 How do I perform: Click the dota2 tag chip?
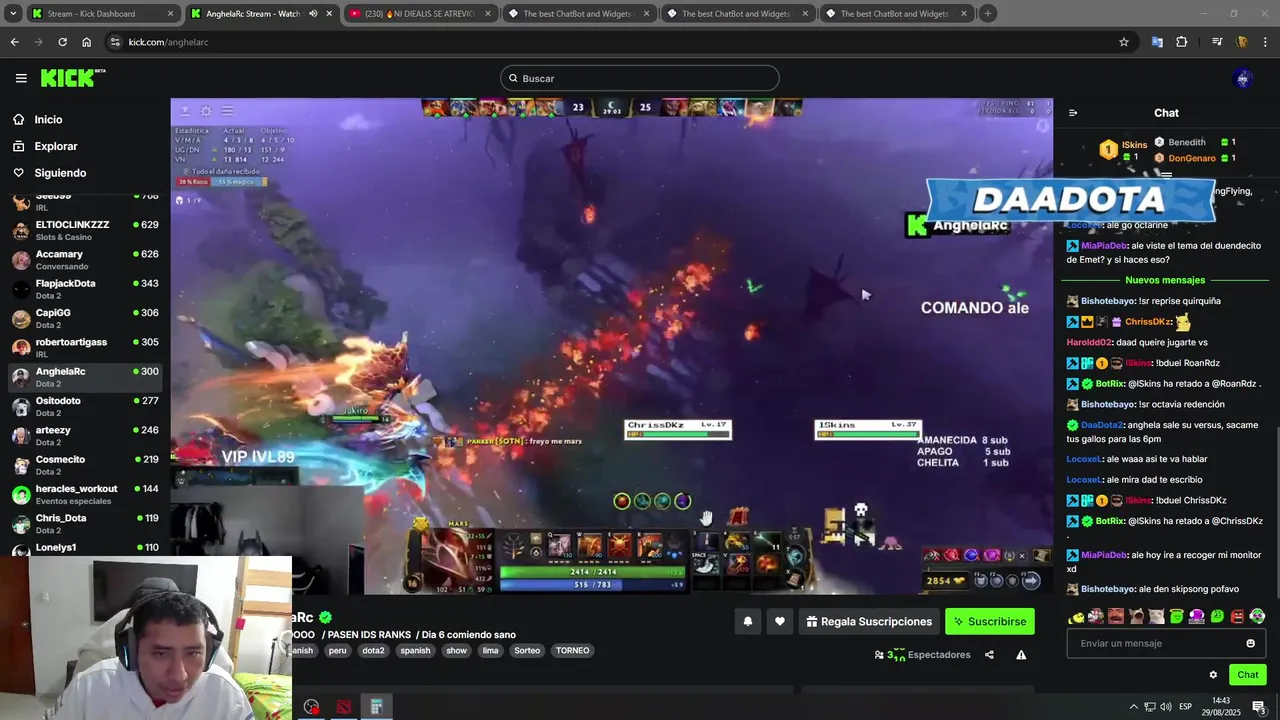(x=373, y=650)
